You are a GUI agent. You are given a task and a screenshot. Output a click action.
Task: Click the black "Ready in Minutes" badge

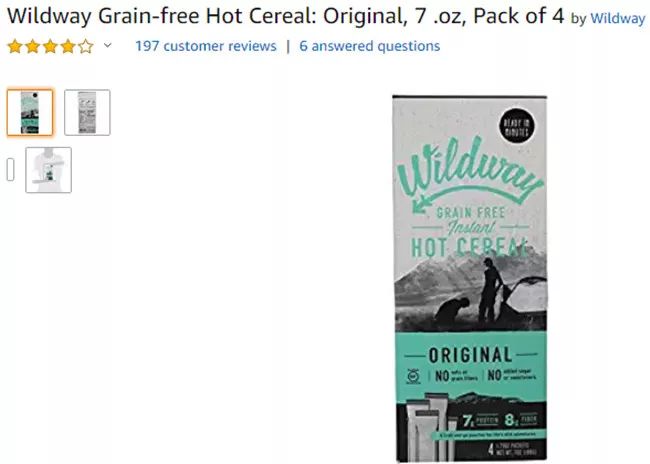515,126
